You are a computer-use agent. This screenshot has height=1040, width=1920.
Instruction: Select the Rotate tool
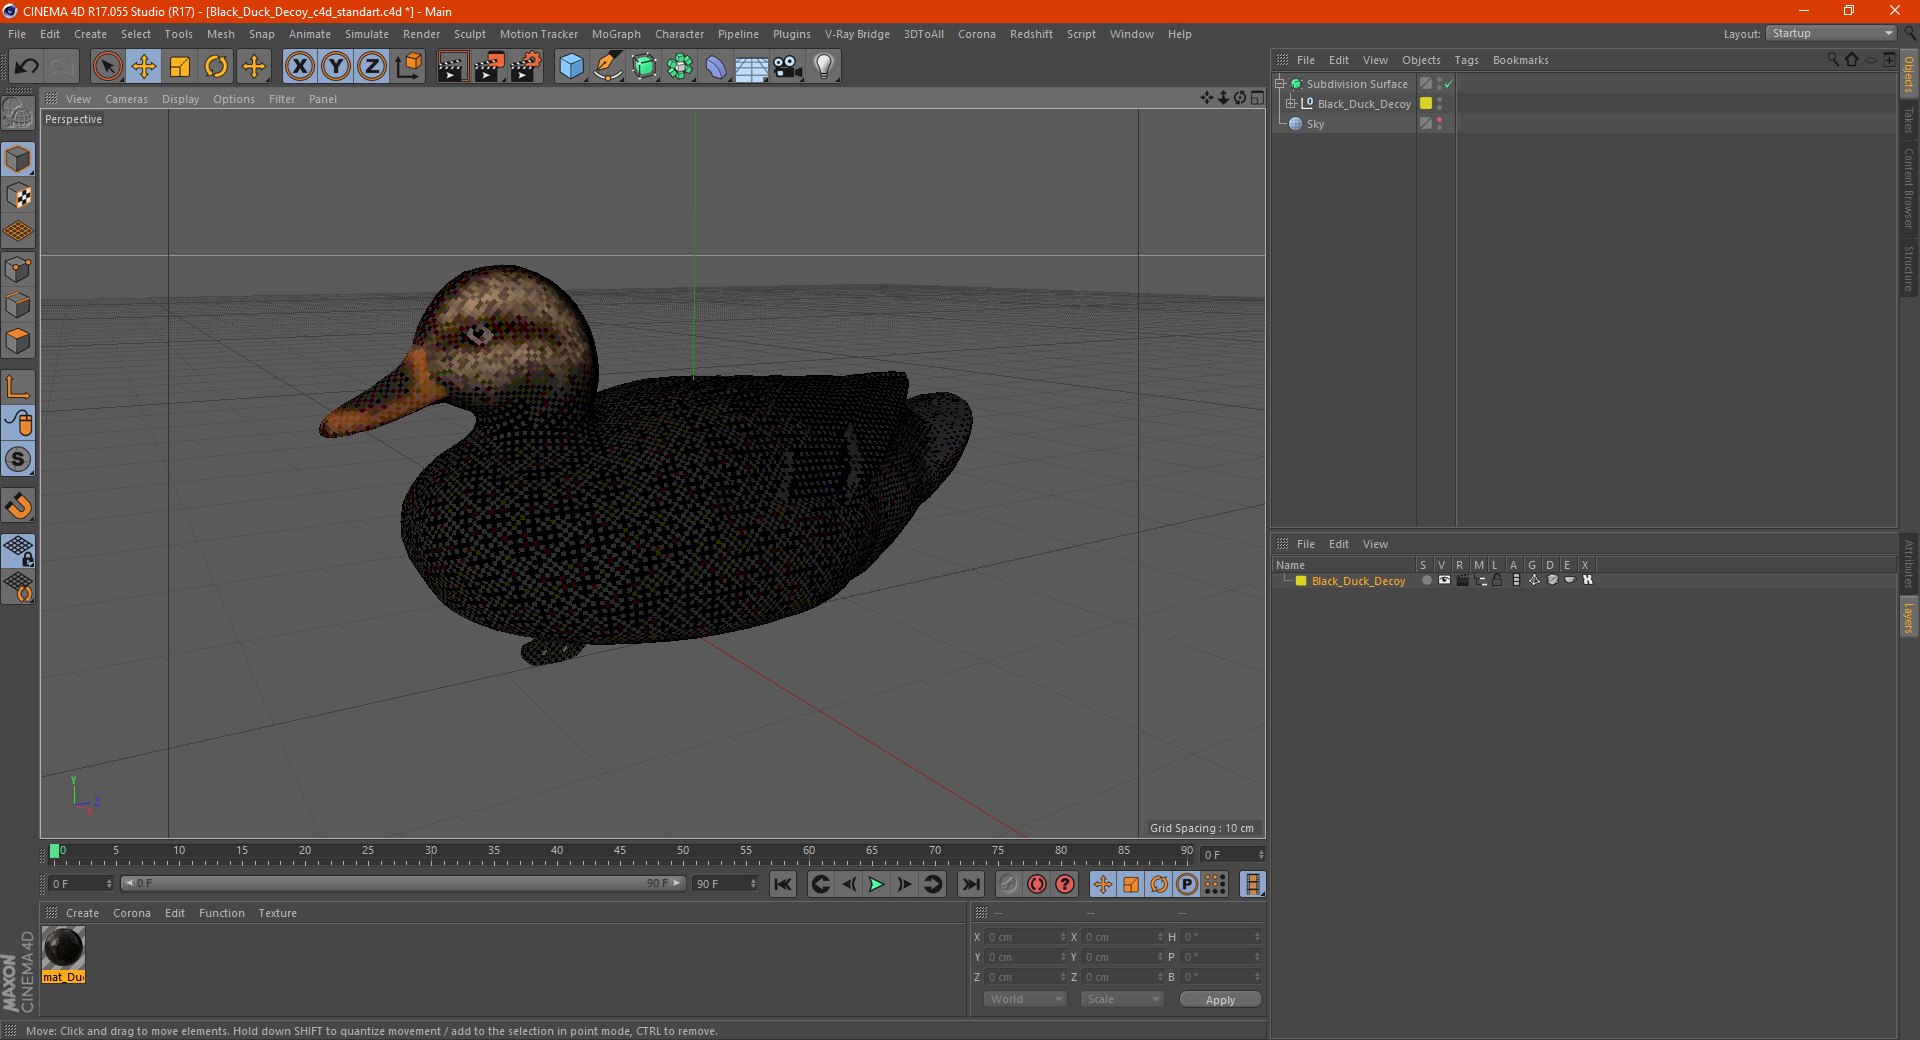(216, 67)
